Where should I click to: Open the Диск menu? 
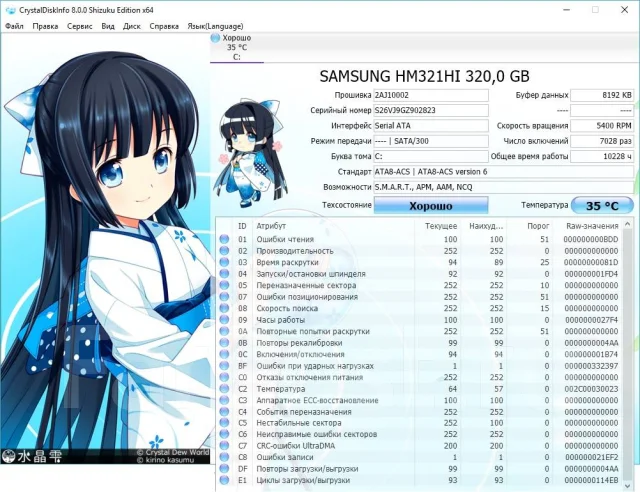pos(132,26)
